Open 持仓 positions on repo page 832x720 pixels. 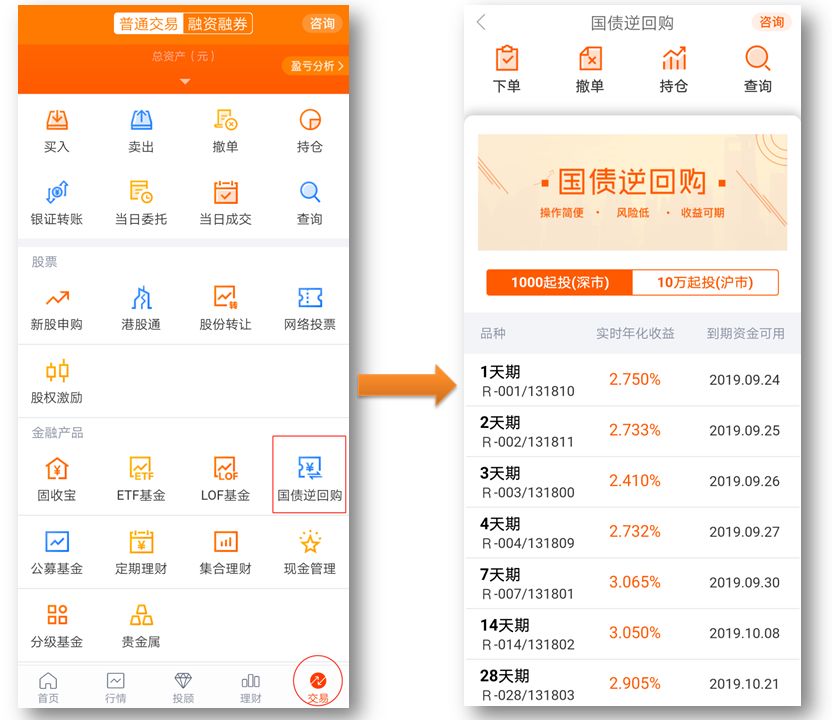[673, 66]
